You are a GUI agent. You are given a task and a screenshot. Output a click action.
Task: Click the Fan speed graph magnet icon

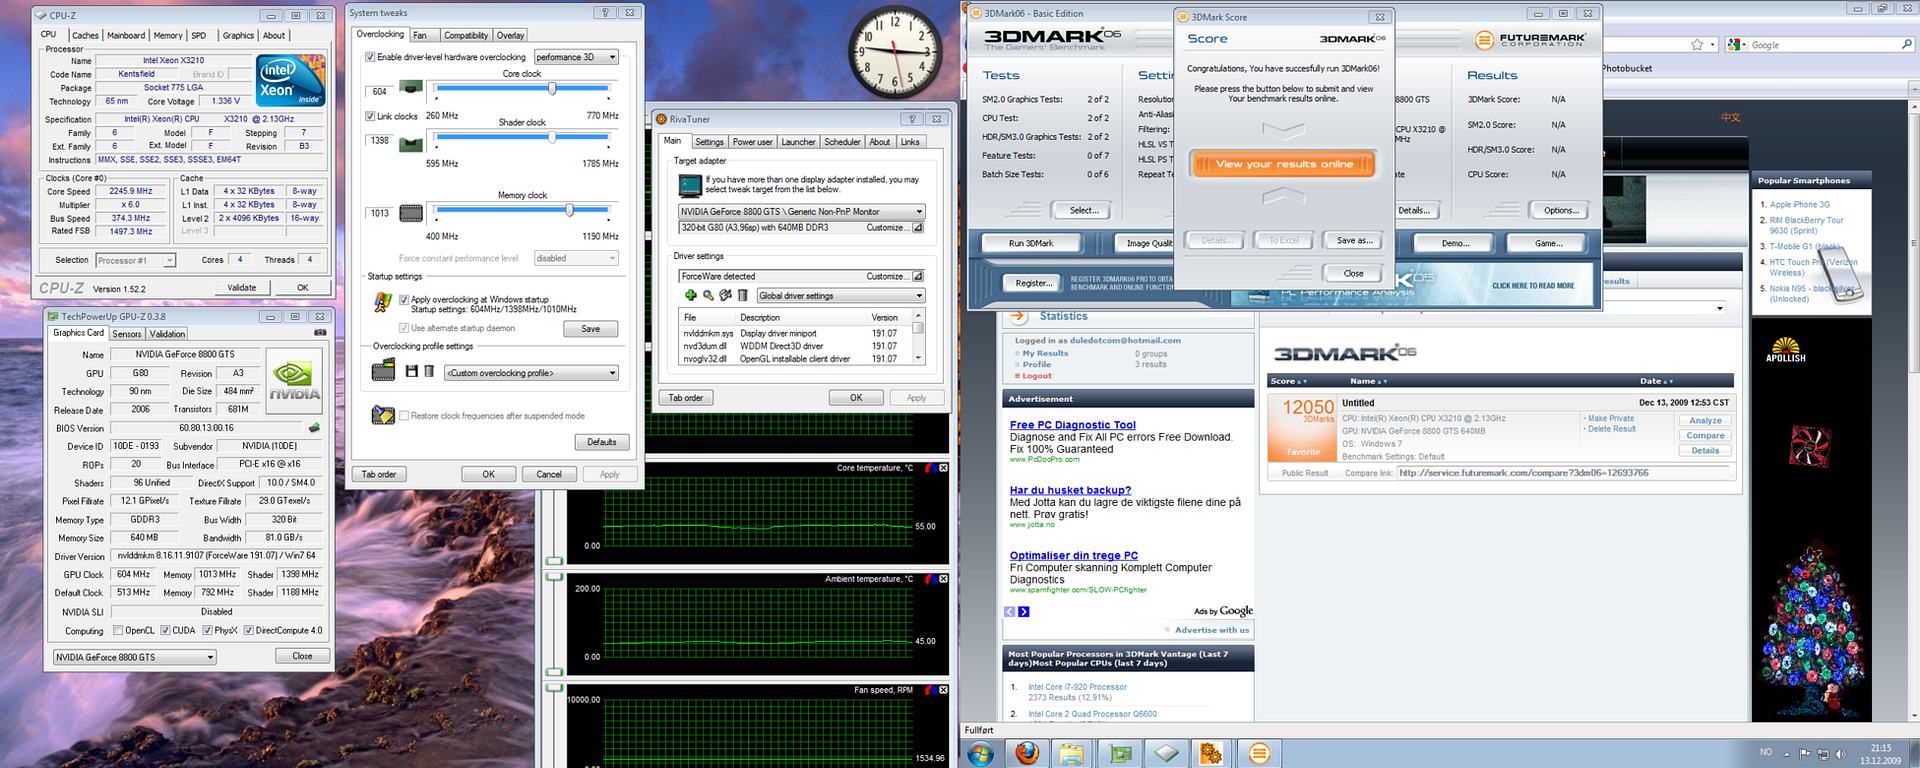[930, 690]
